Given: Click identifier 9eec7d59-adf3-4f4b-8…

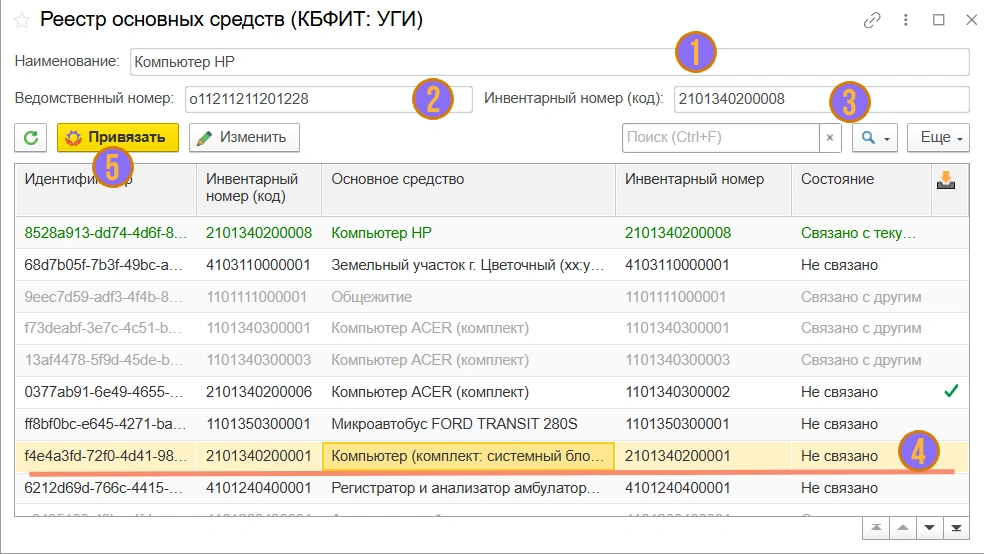Looking at the screenshot, I should point(104,297).
